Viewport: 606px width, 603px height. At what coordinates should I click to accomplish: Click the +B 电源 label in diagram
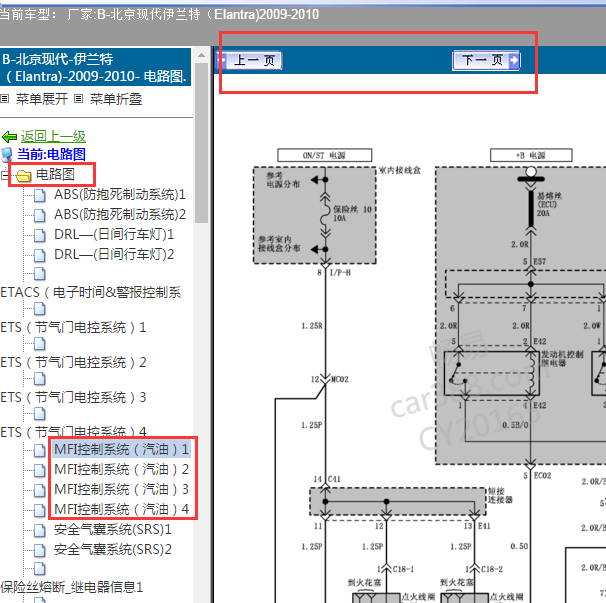click(531, 155)
